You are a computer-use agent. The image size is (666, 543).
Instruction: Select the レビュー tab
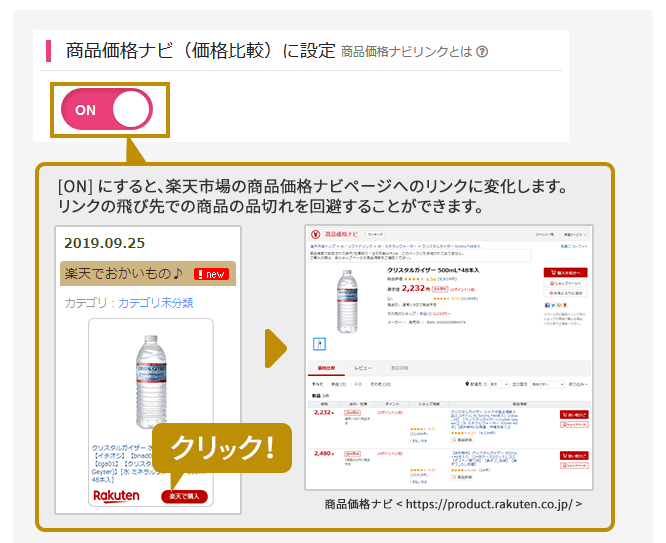pyautogui.click(x=363, y=368)
